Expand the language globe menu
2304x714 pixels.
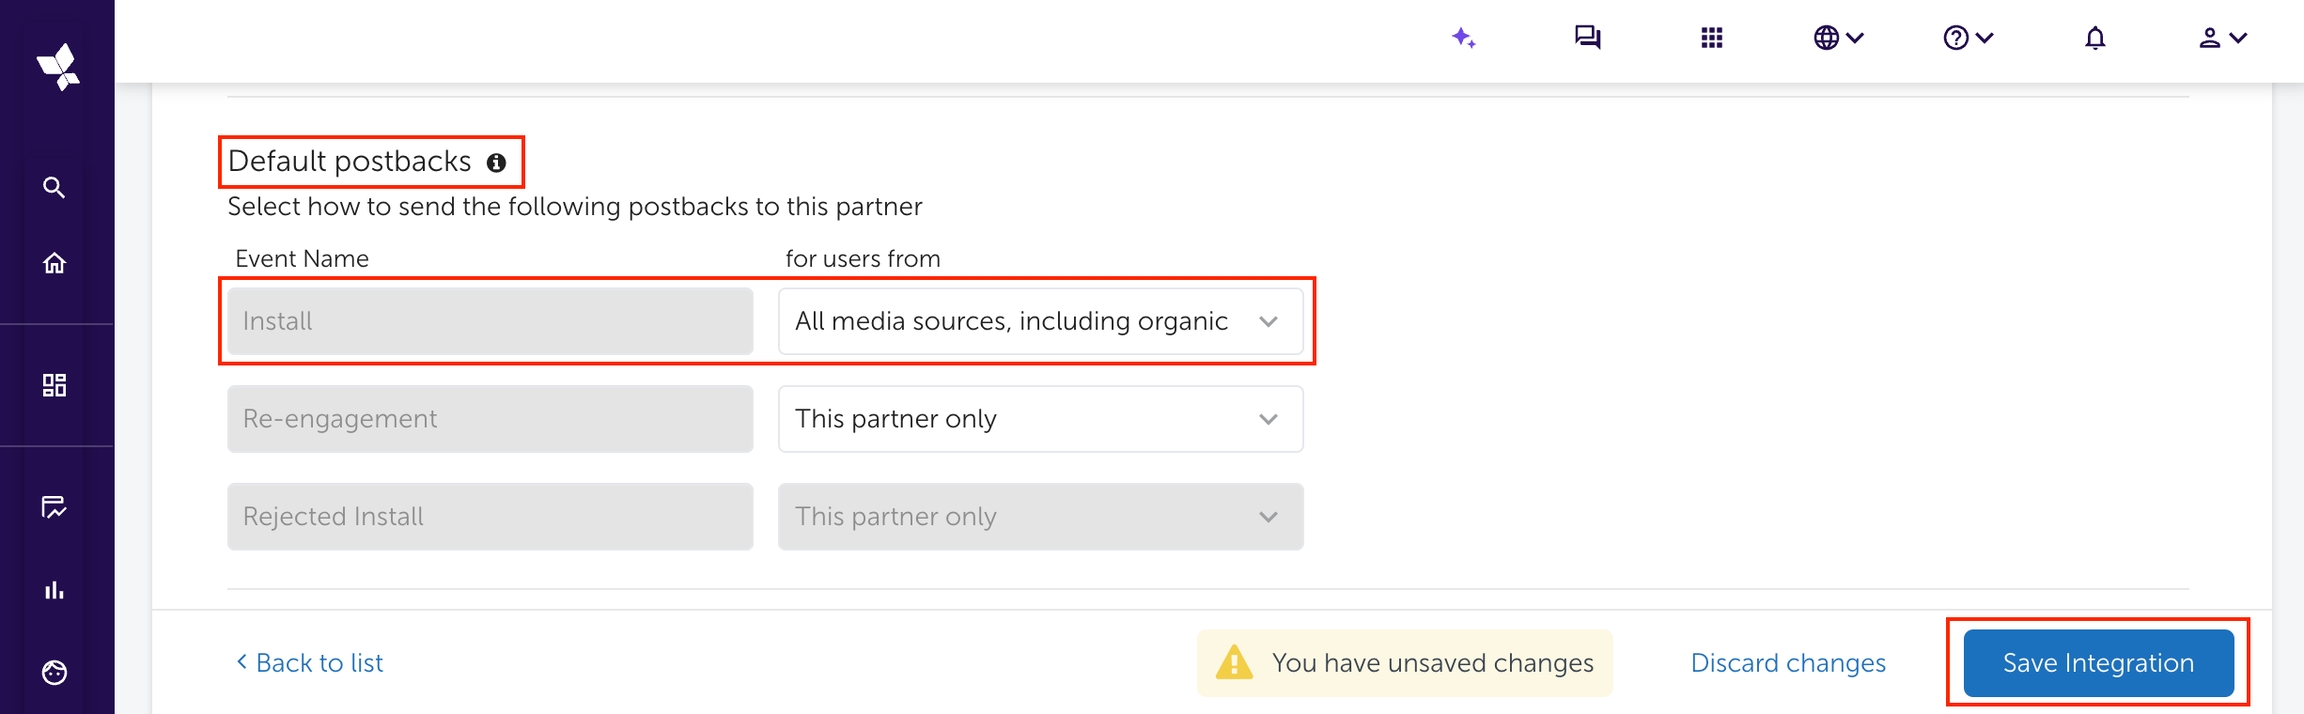pos(1838,38)
